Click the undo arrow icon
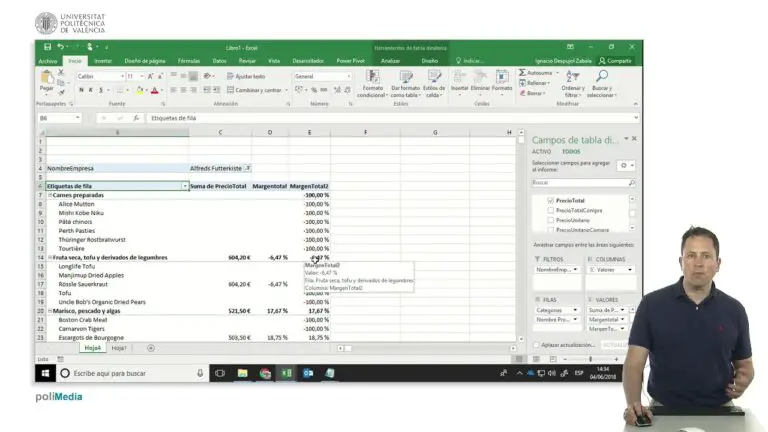 [x=61, y=47]
